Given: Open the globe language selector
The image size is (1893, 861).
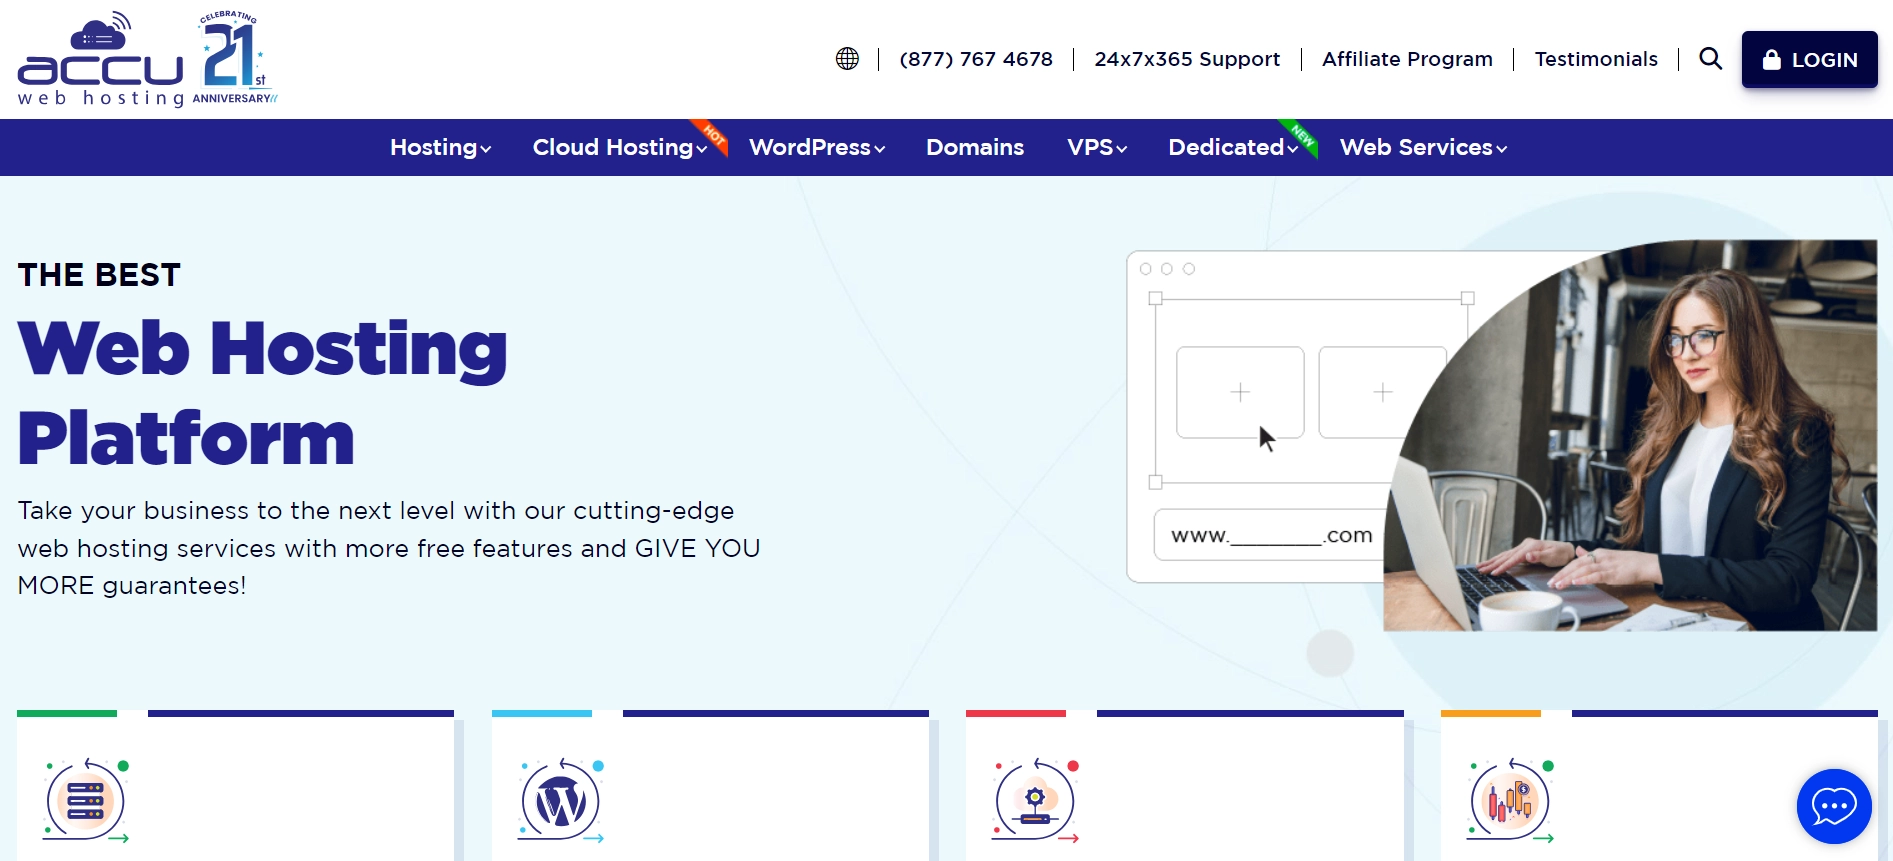Looking at the screenshot, I should click(847, 59).
